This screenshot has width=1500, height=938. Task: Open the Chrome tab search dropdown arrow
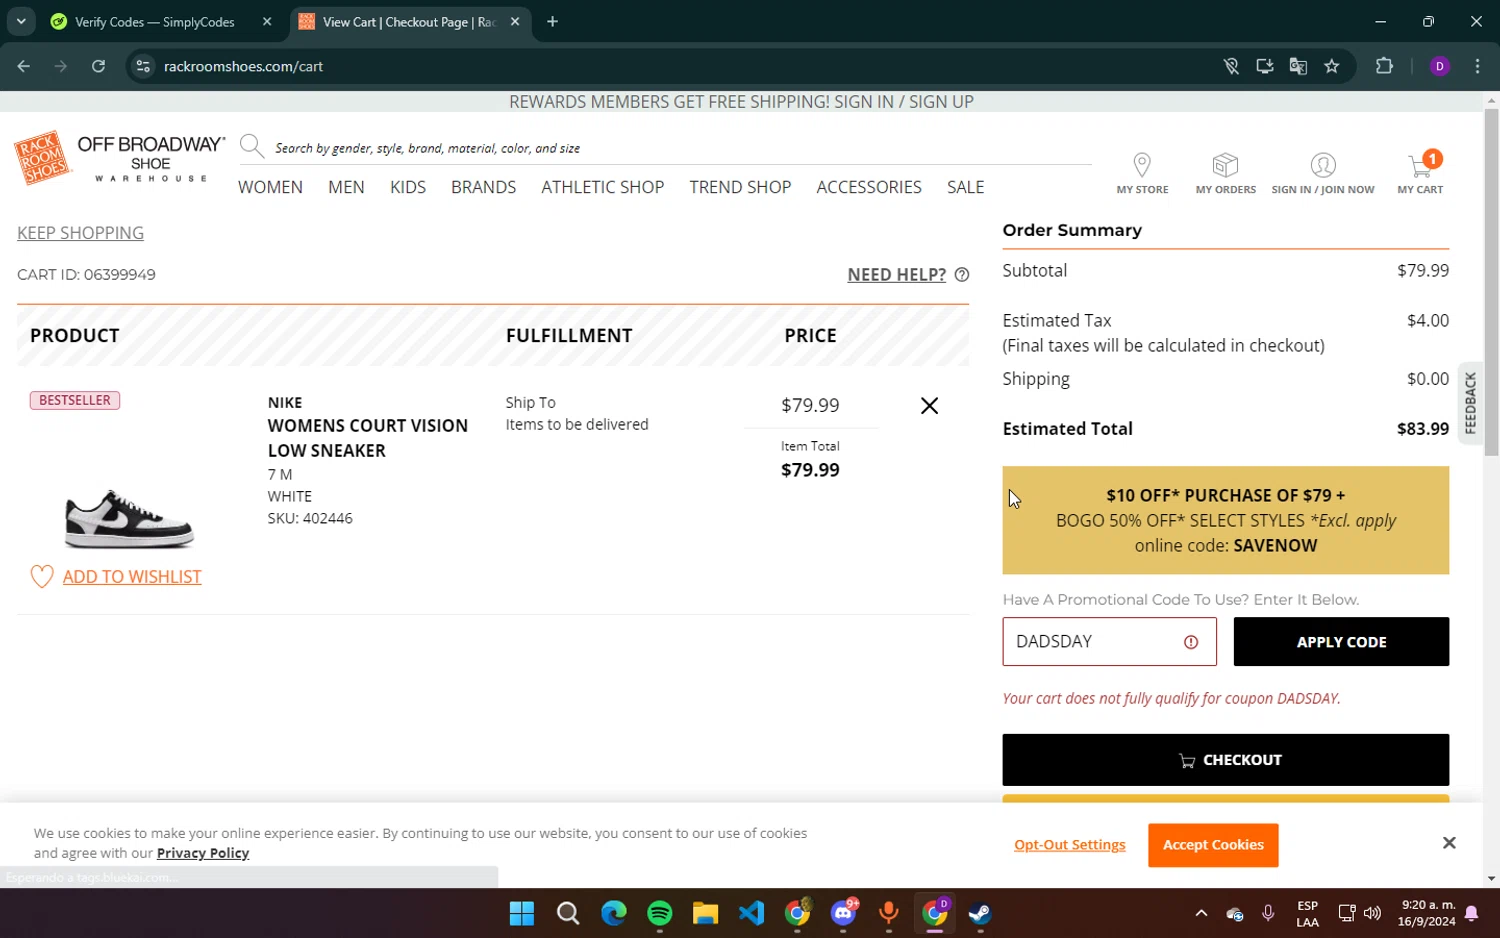20,21
